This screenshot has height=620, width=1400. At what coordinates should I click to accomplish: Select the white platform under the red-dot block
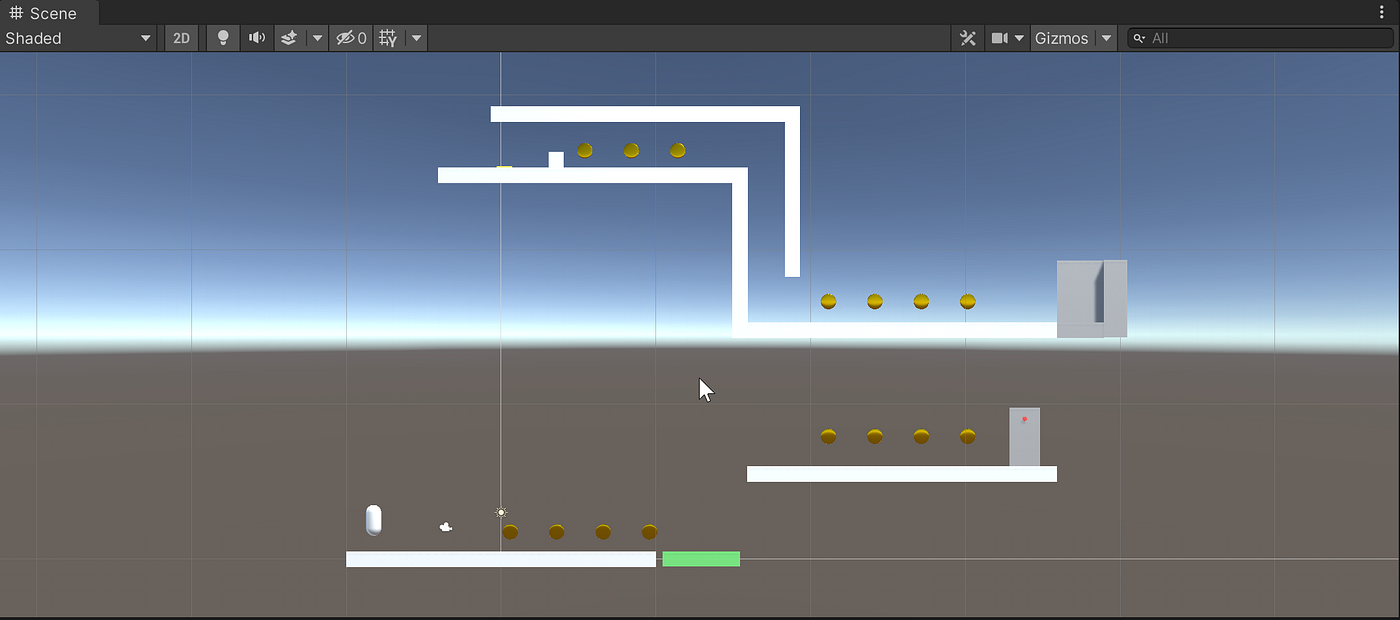[902, 474]
